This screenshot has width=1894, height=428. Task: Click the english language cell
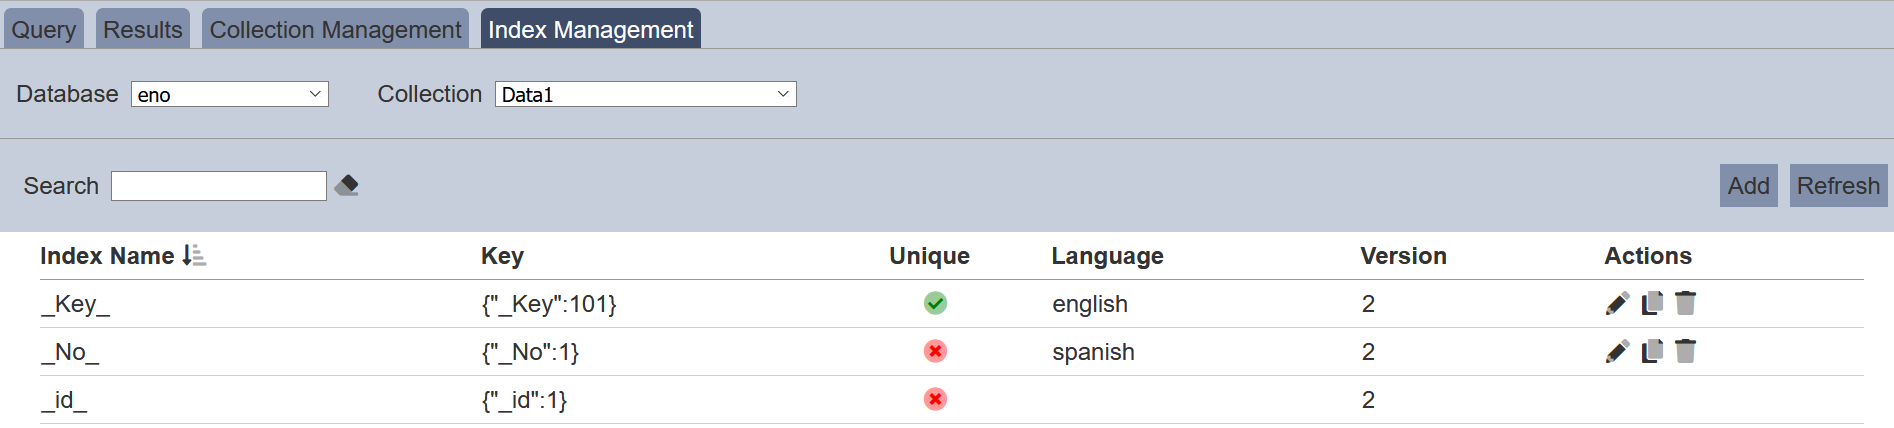coord(1090,304)
